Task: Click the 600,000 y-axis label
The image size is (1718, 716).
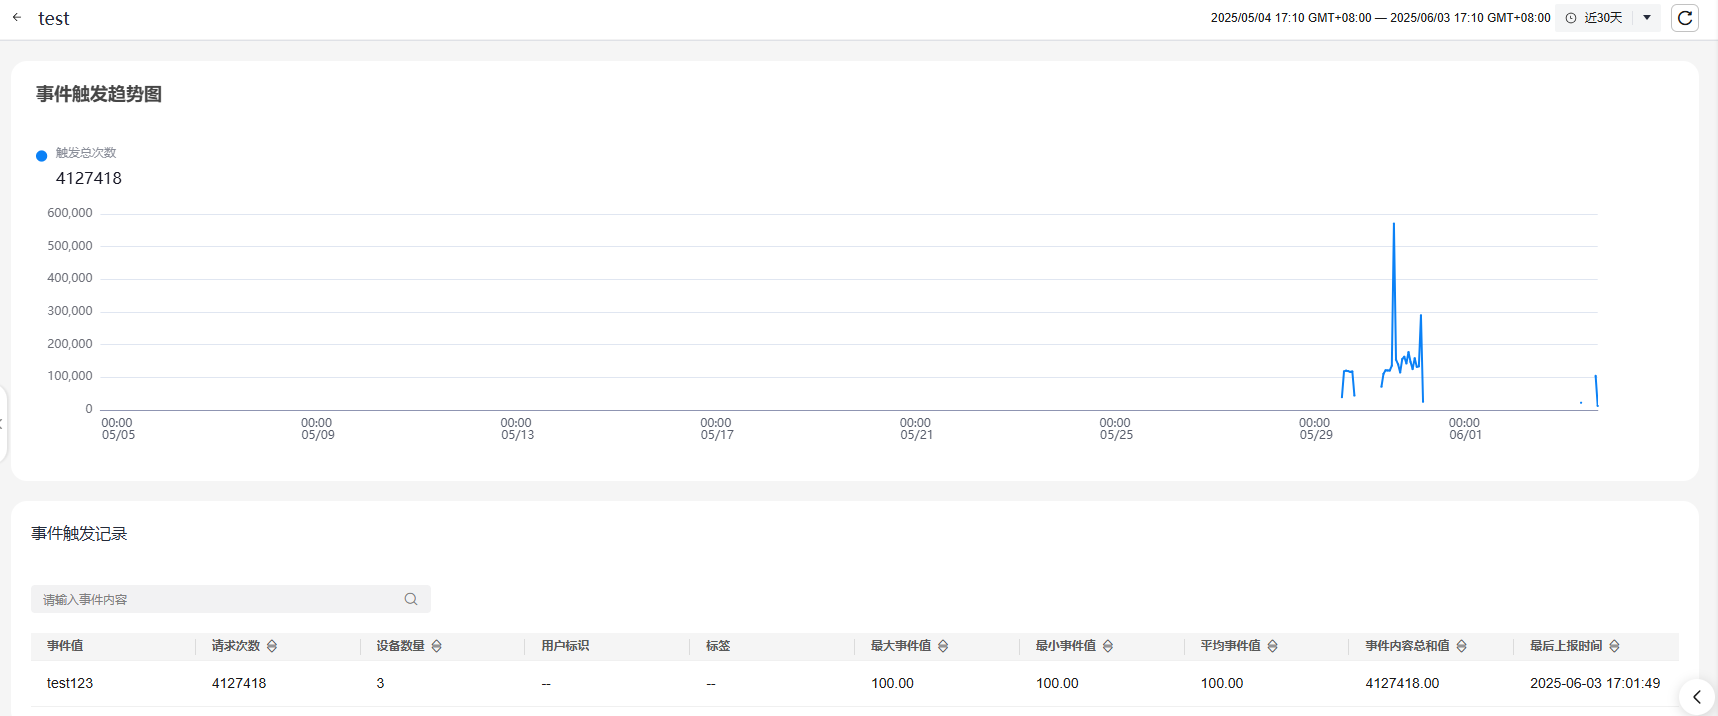Action: pyautogui.click(x=70, y=213)
